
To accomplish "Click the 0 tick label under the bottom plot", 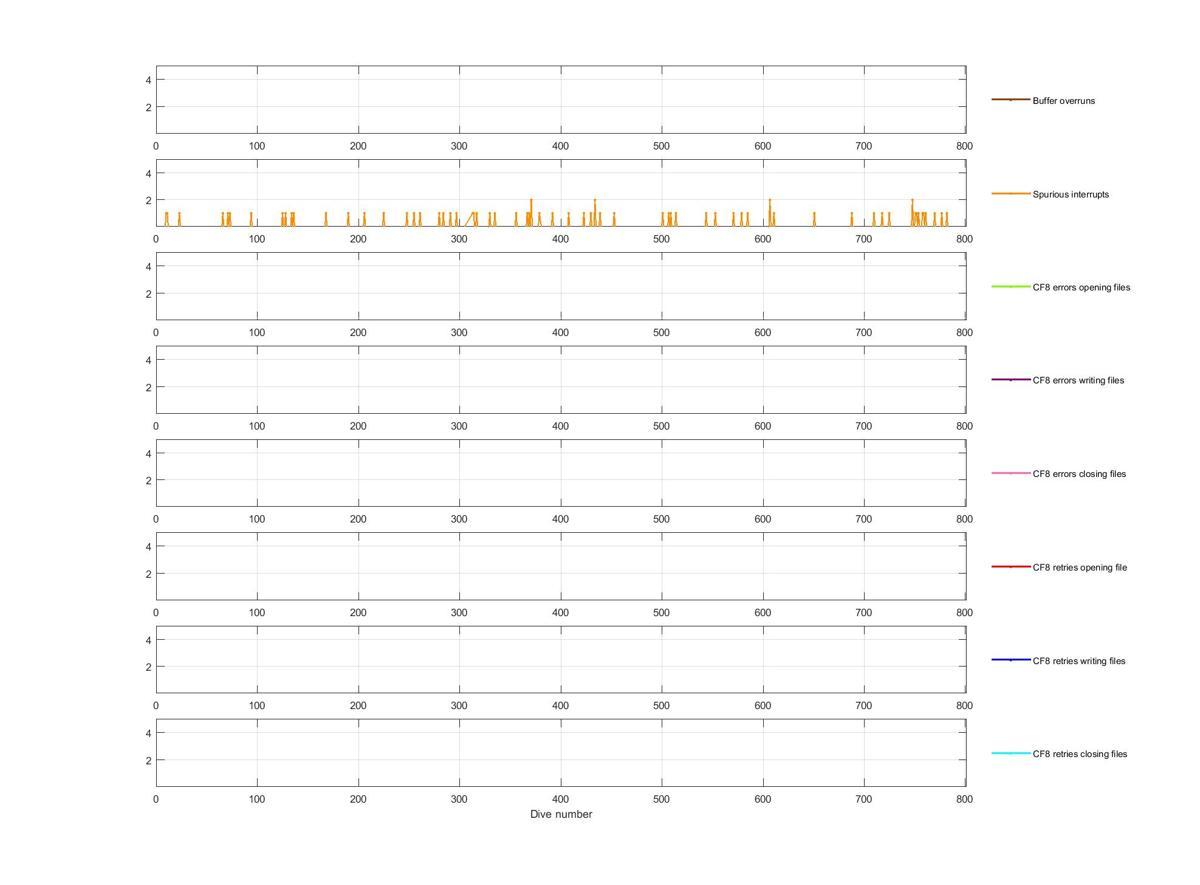I will coord(156,799).
